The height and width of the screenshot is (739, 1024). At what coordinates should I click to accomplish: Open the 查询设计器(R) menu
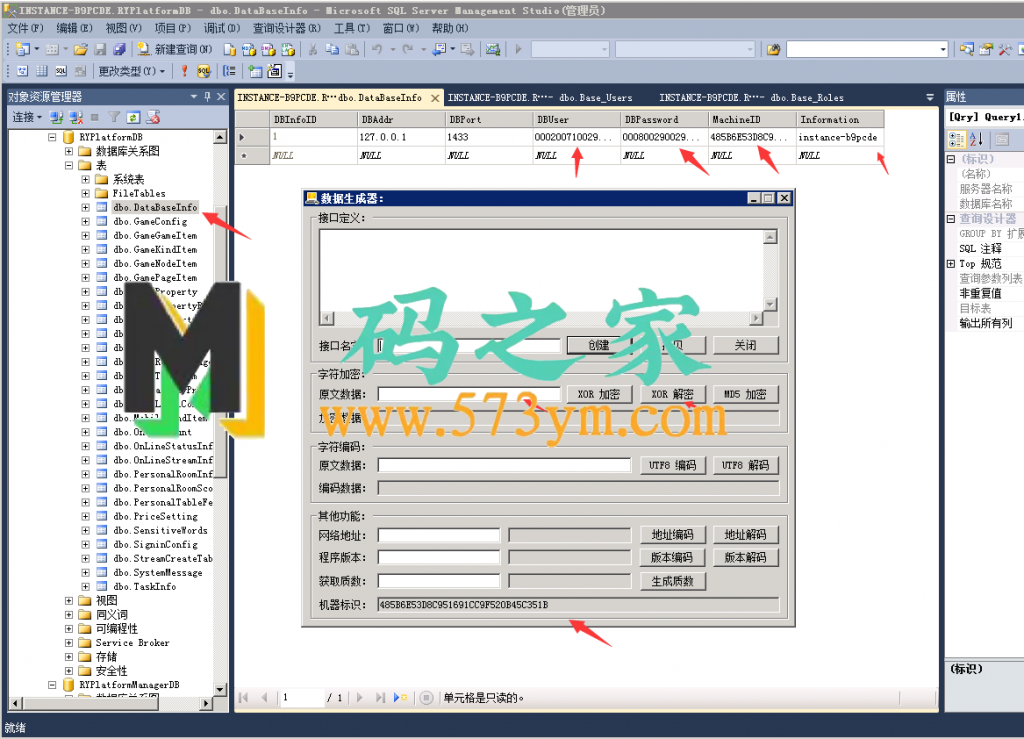287,28
